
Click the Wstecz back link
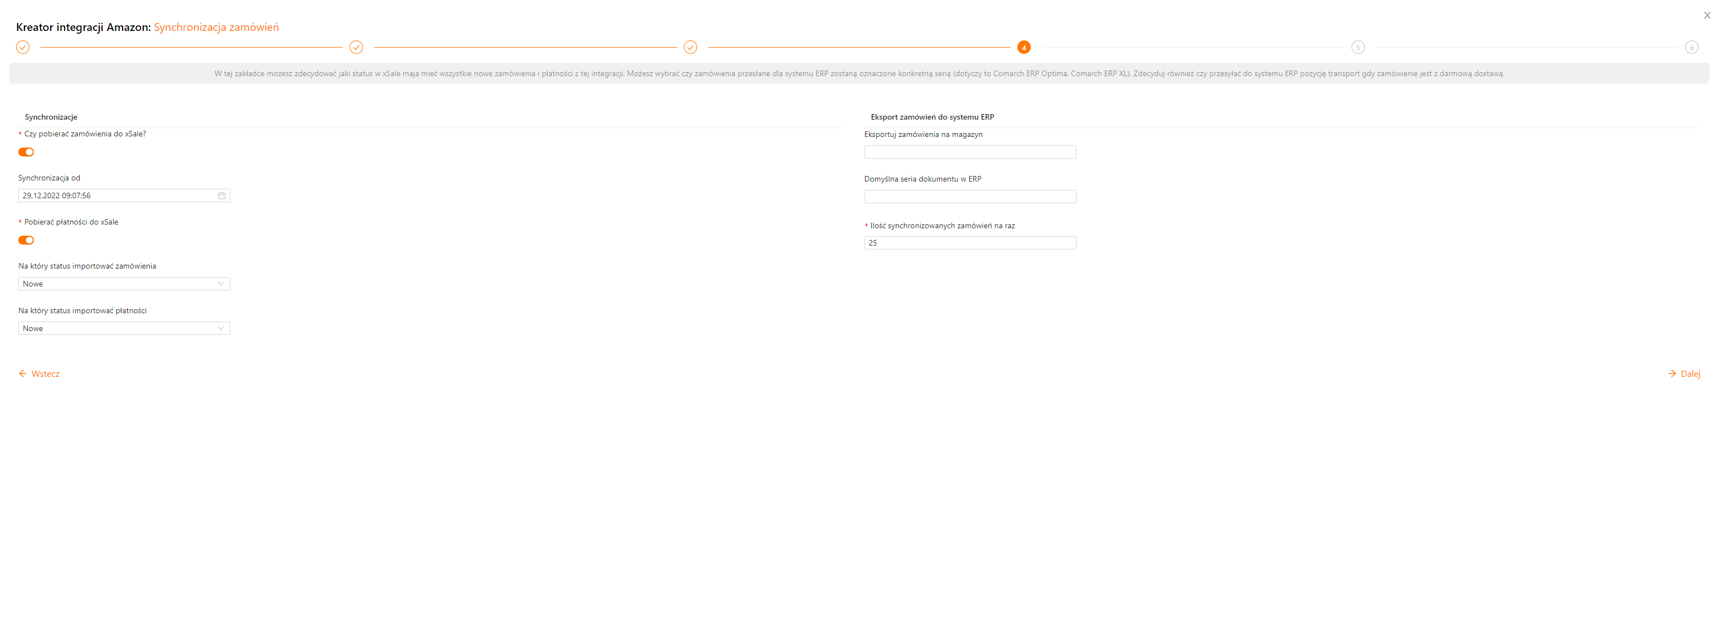(39, 374)
